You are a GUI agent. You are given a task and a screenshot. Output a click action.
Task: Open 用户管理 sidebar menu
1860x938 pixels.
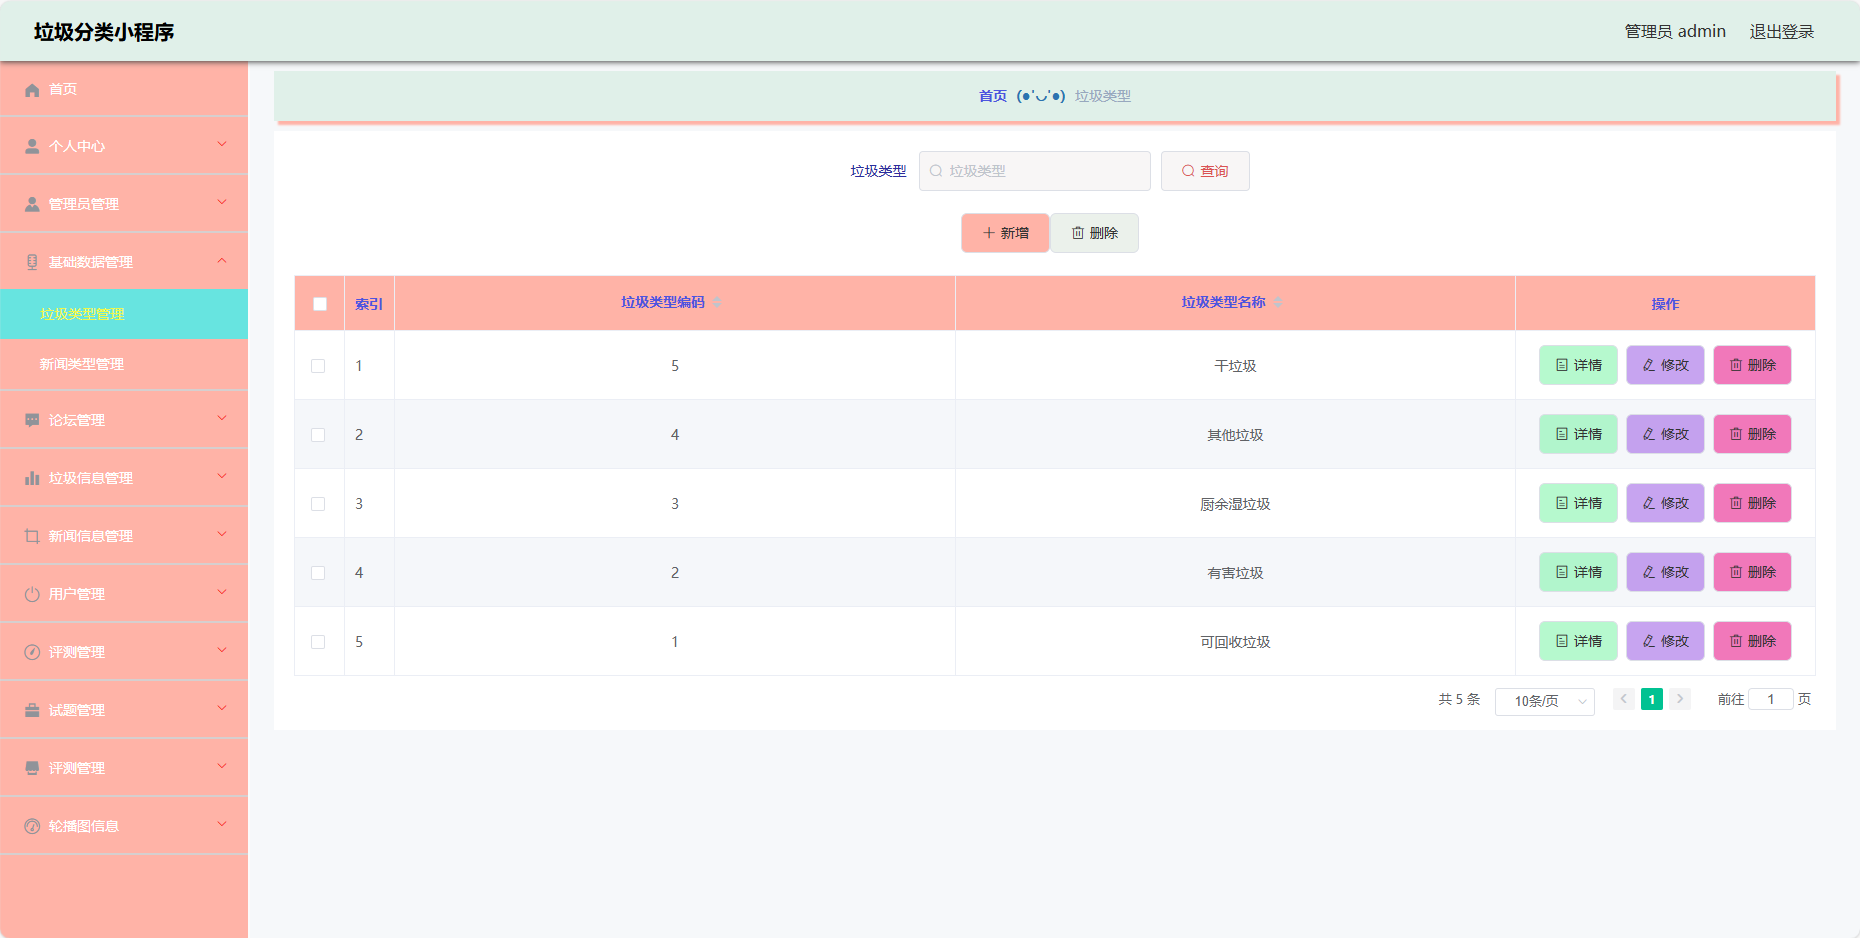pyautogui.click(x=124, y=594)
